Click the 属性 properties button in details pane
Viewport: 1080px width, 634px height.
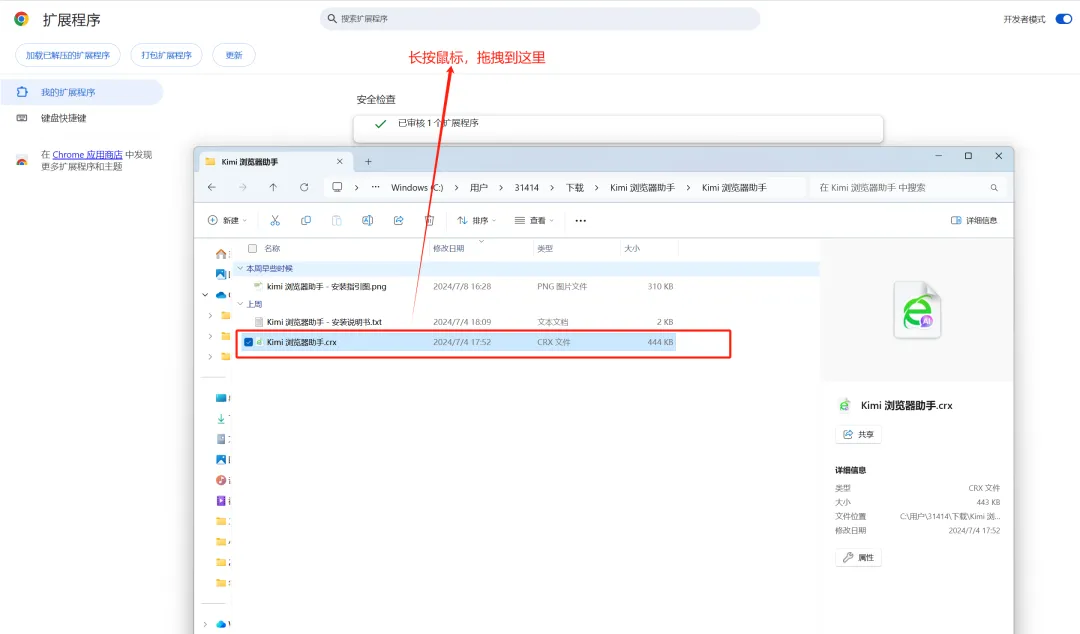[x=858, y=557]
